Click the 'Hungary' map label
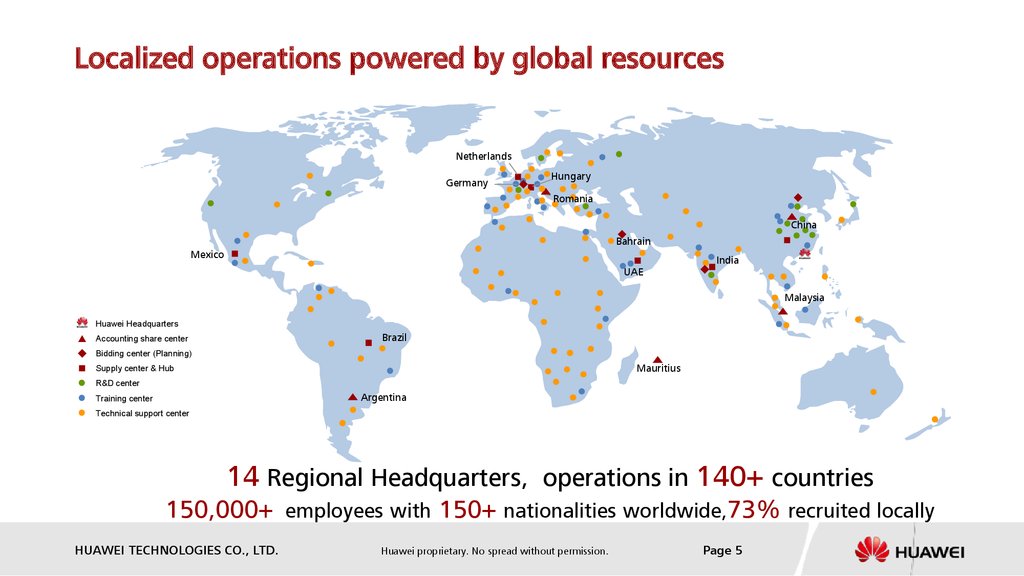The width and height of the screenshot is (1024, 576). 571,176
